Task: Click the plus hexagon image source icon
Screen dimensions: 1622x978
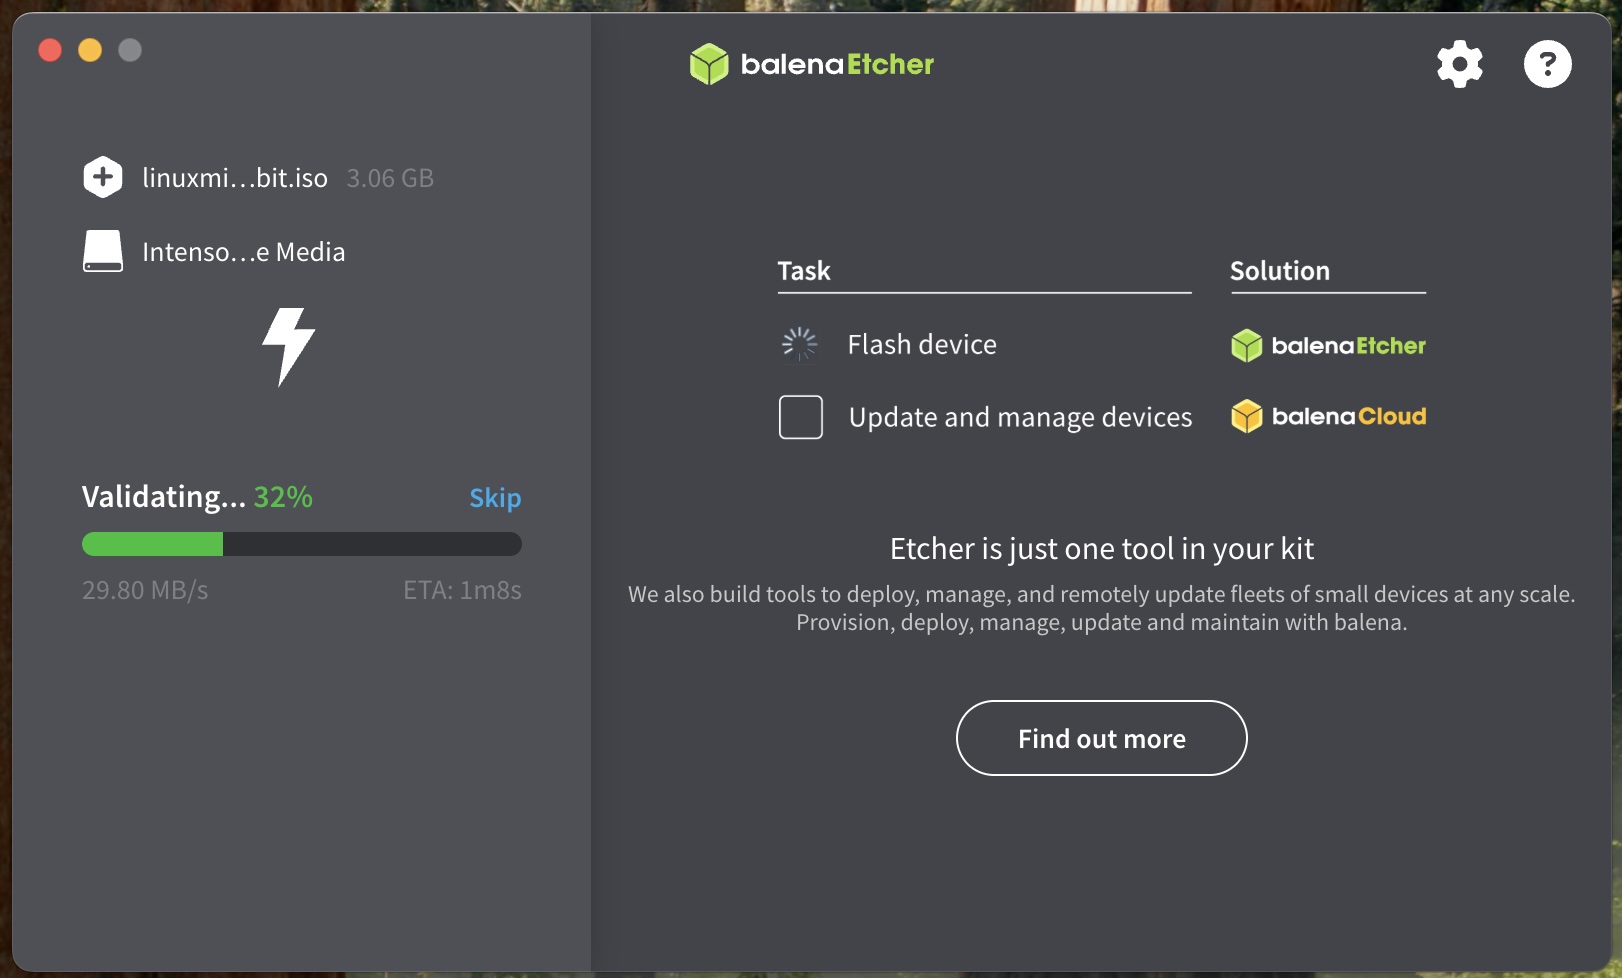Action: [102, 177]
